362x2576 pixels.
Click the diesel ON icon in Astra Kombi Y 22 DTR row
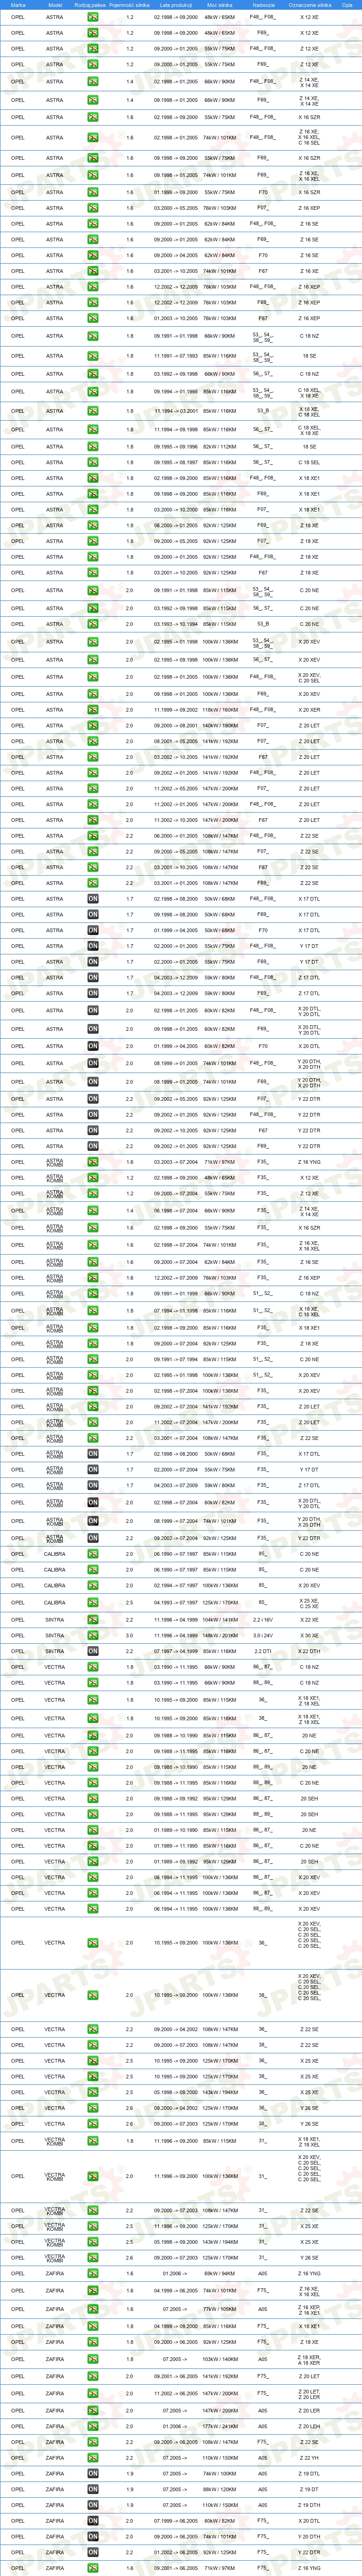93,1538
